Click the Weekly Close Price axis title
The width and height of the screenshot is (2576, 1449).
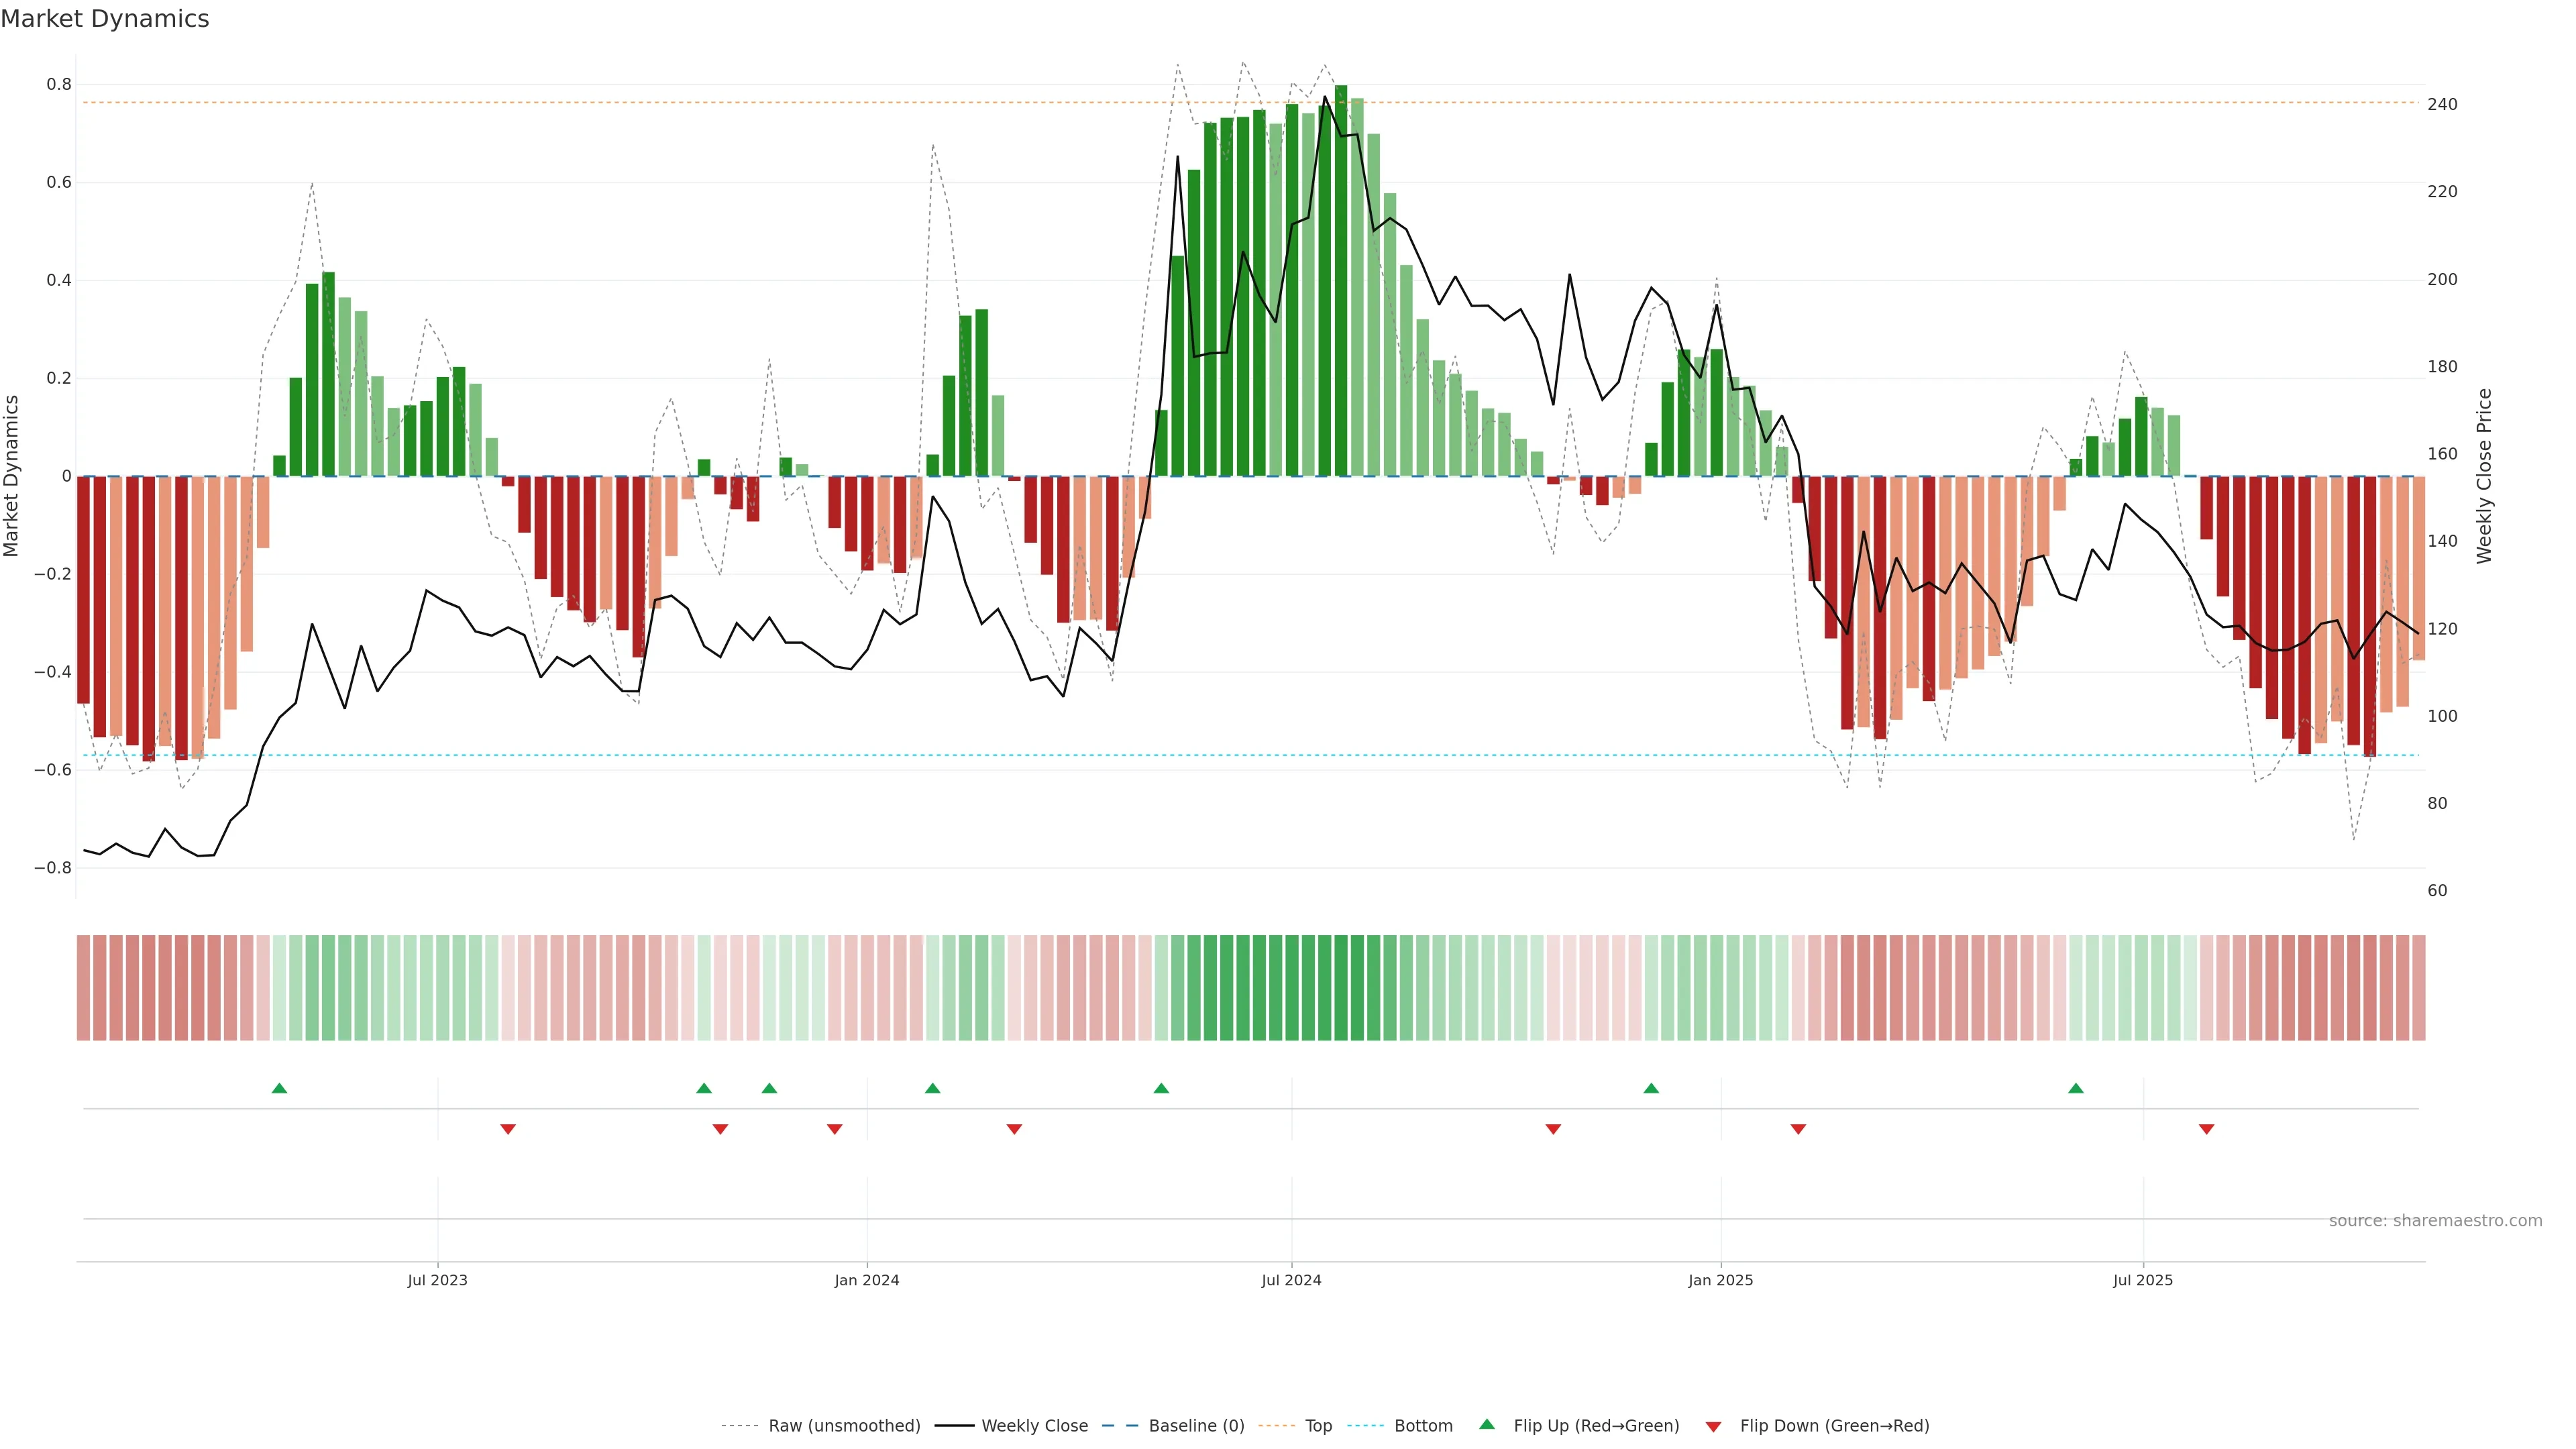2484,476
